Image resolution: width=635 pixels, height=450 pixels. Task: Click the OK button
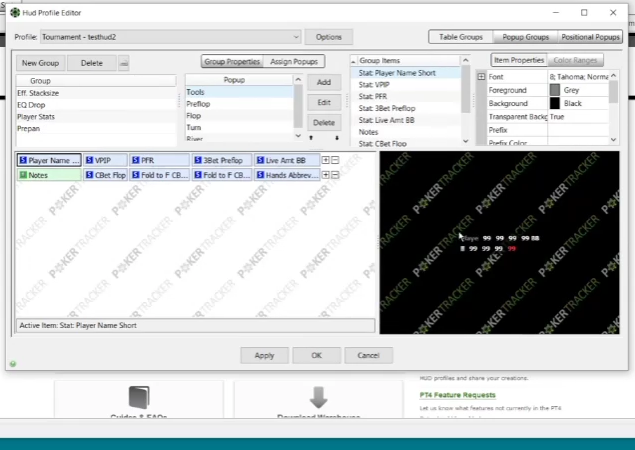316,355
